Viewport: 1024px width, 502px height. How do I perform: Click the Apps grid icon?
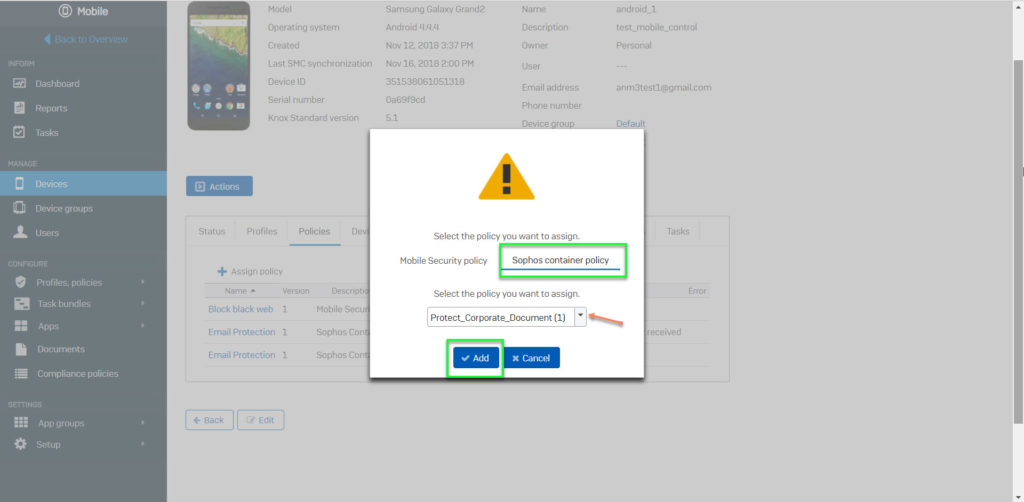point(21,326)
